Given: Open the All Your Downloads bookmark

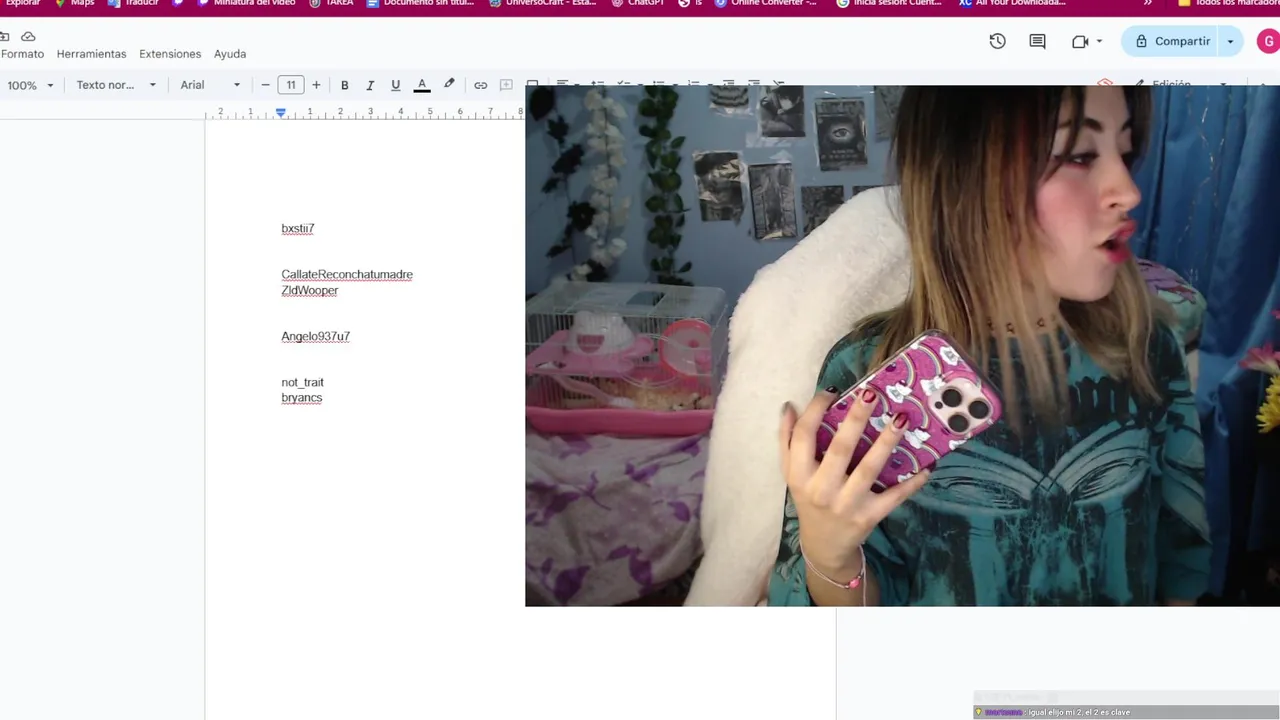Looking at the screenshot, I should (x=1012, y=4).
